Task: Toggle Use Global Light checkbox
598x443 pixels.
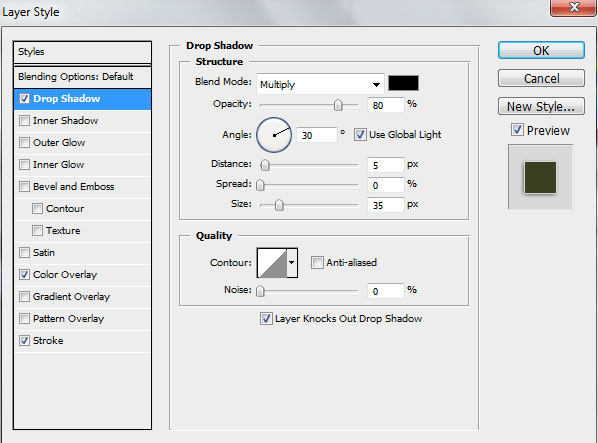Action: (x=360, y=135)
